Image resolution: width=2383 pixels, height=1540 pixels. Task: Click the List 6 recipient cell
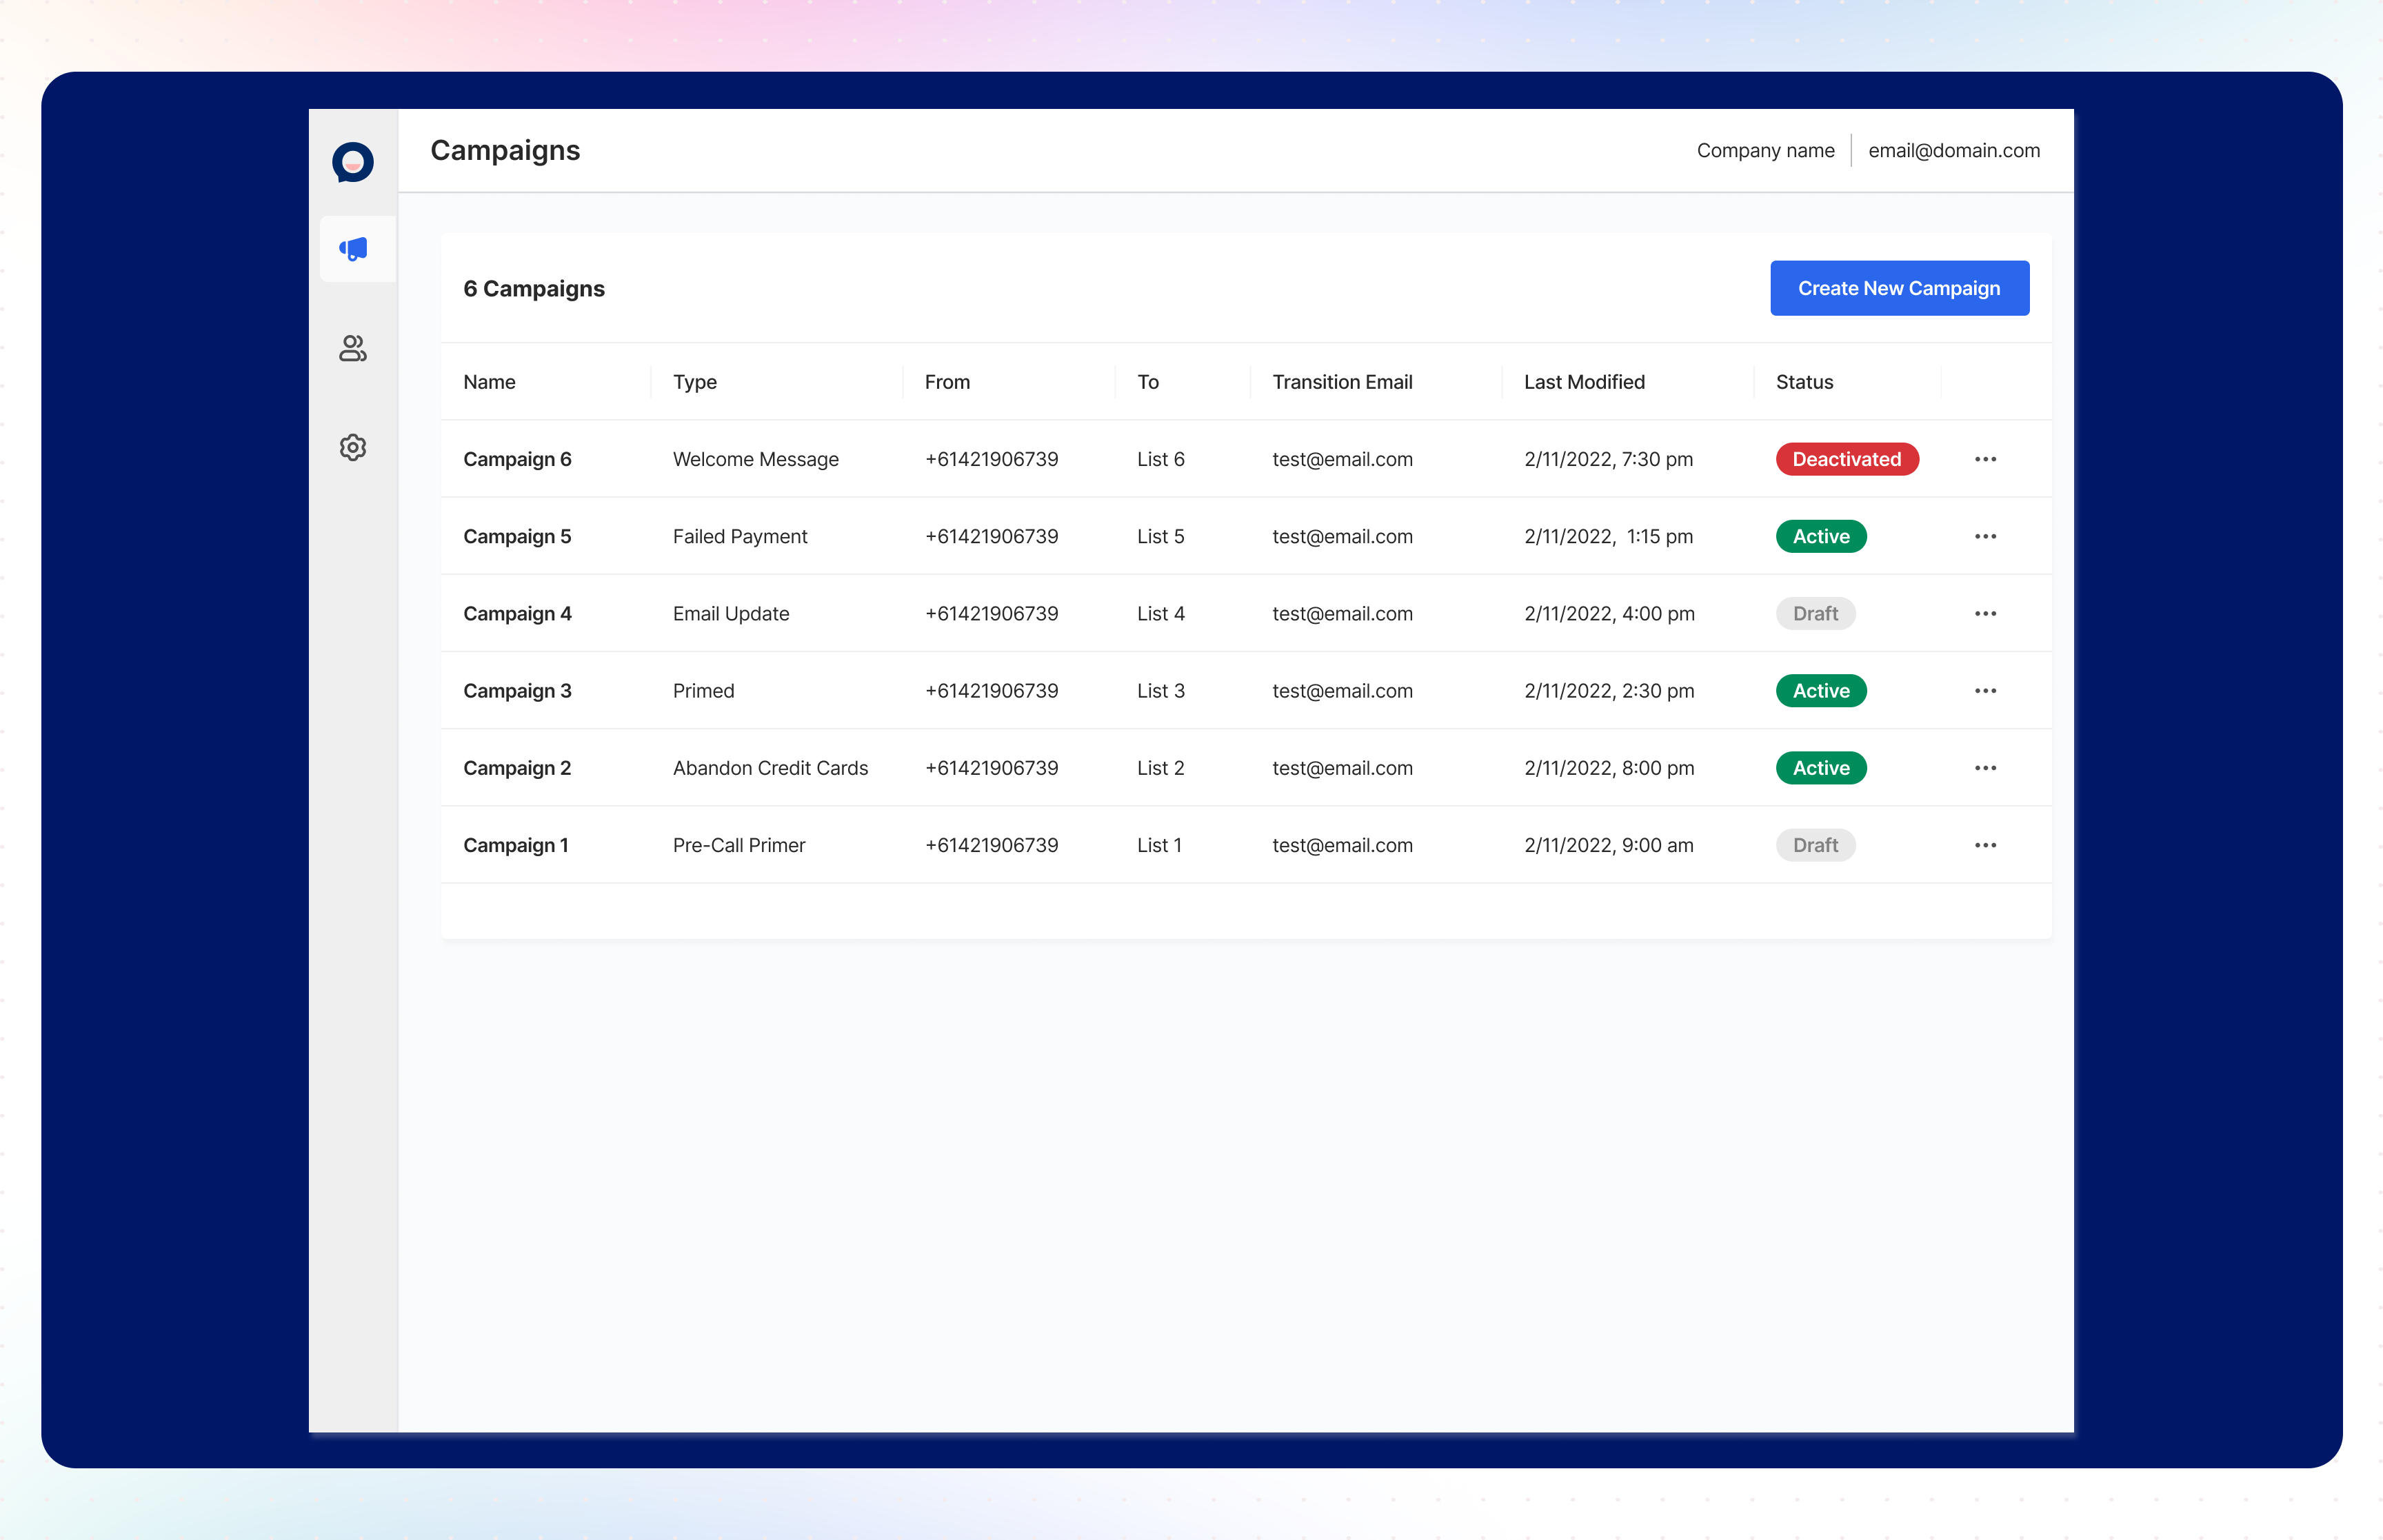(1160, 459)
